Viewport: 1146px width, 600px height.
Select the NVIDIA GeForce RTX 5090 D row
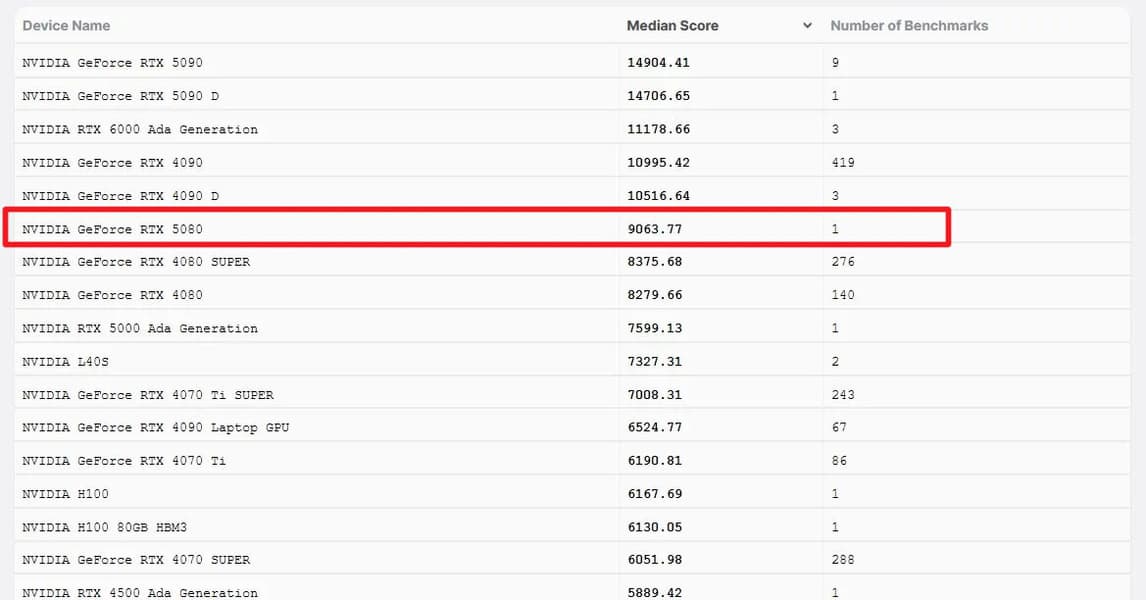pyautogui.click(x=120, y=96)
